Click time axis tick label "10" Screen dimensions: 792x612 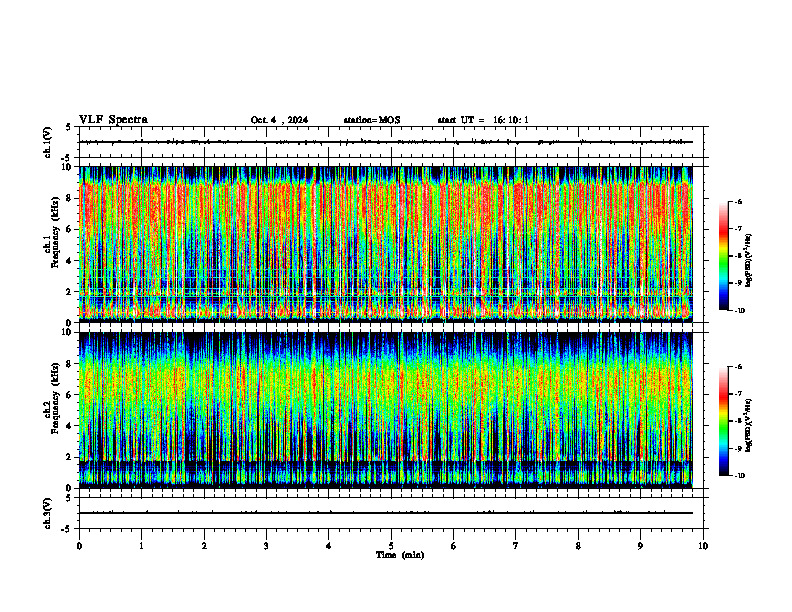point(703,546)
